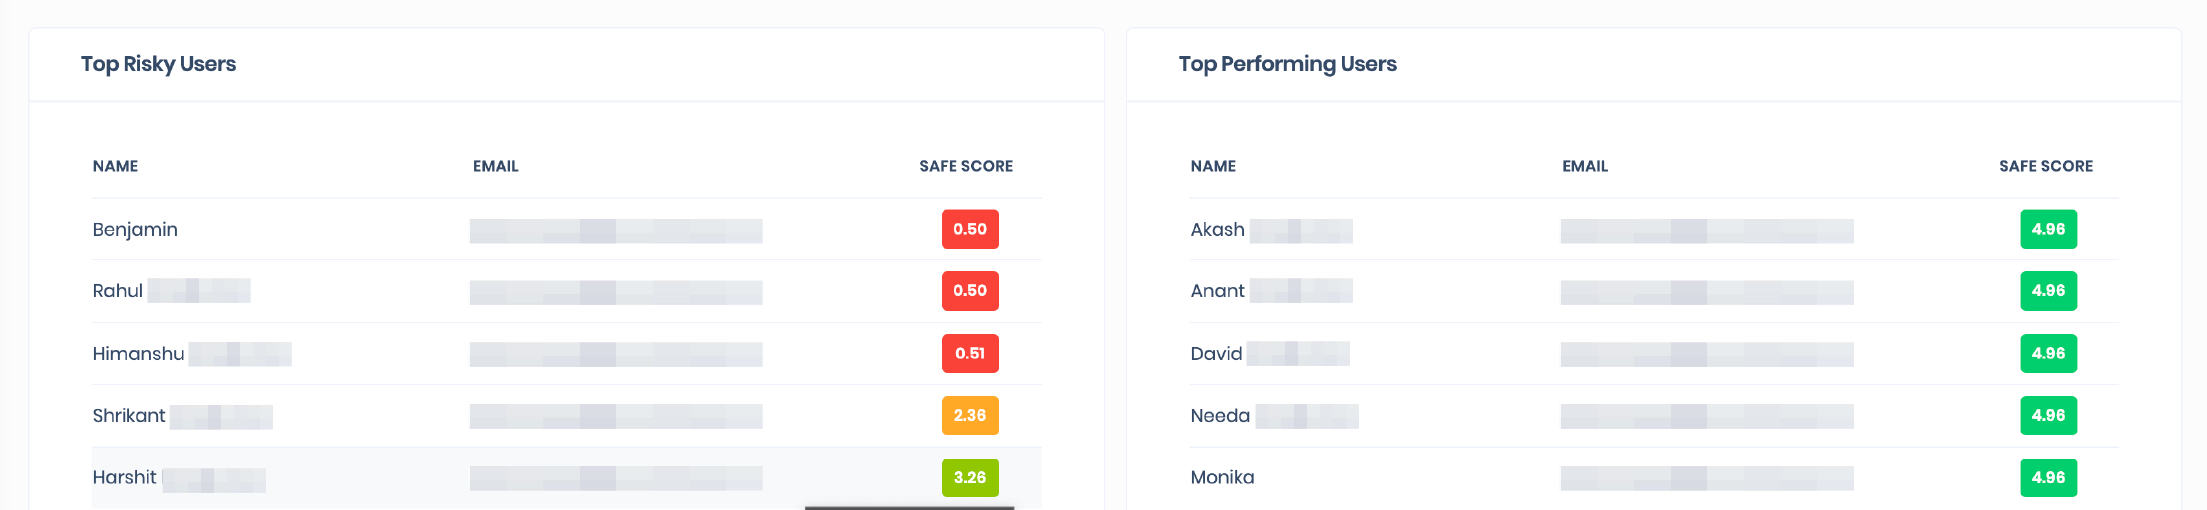Click EMAIL column header in performing users
The height and width of the screenshot is (510, 2207).
pos(1585,166)
